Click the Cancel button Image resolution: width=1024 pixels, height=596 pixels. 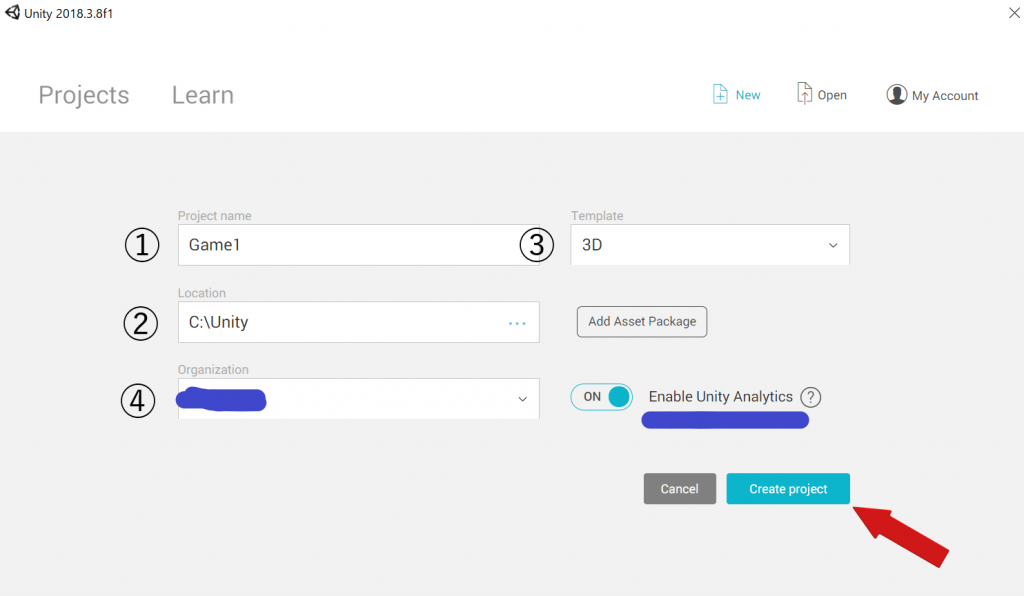[x=679, y=489]
